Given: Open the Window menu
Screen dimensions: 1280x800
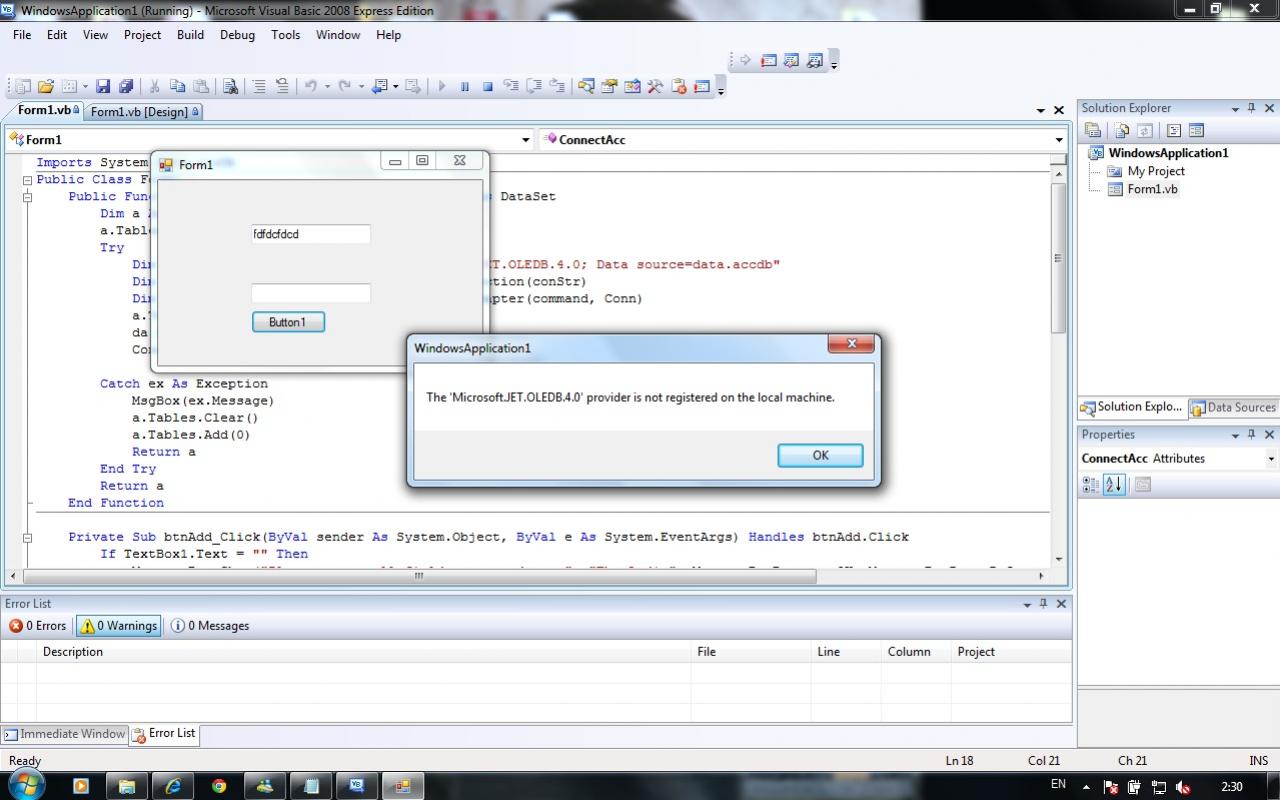Looking at the screenshot, I should click(338, 34).
